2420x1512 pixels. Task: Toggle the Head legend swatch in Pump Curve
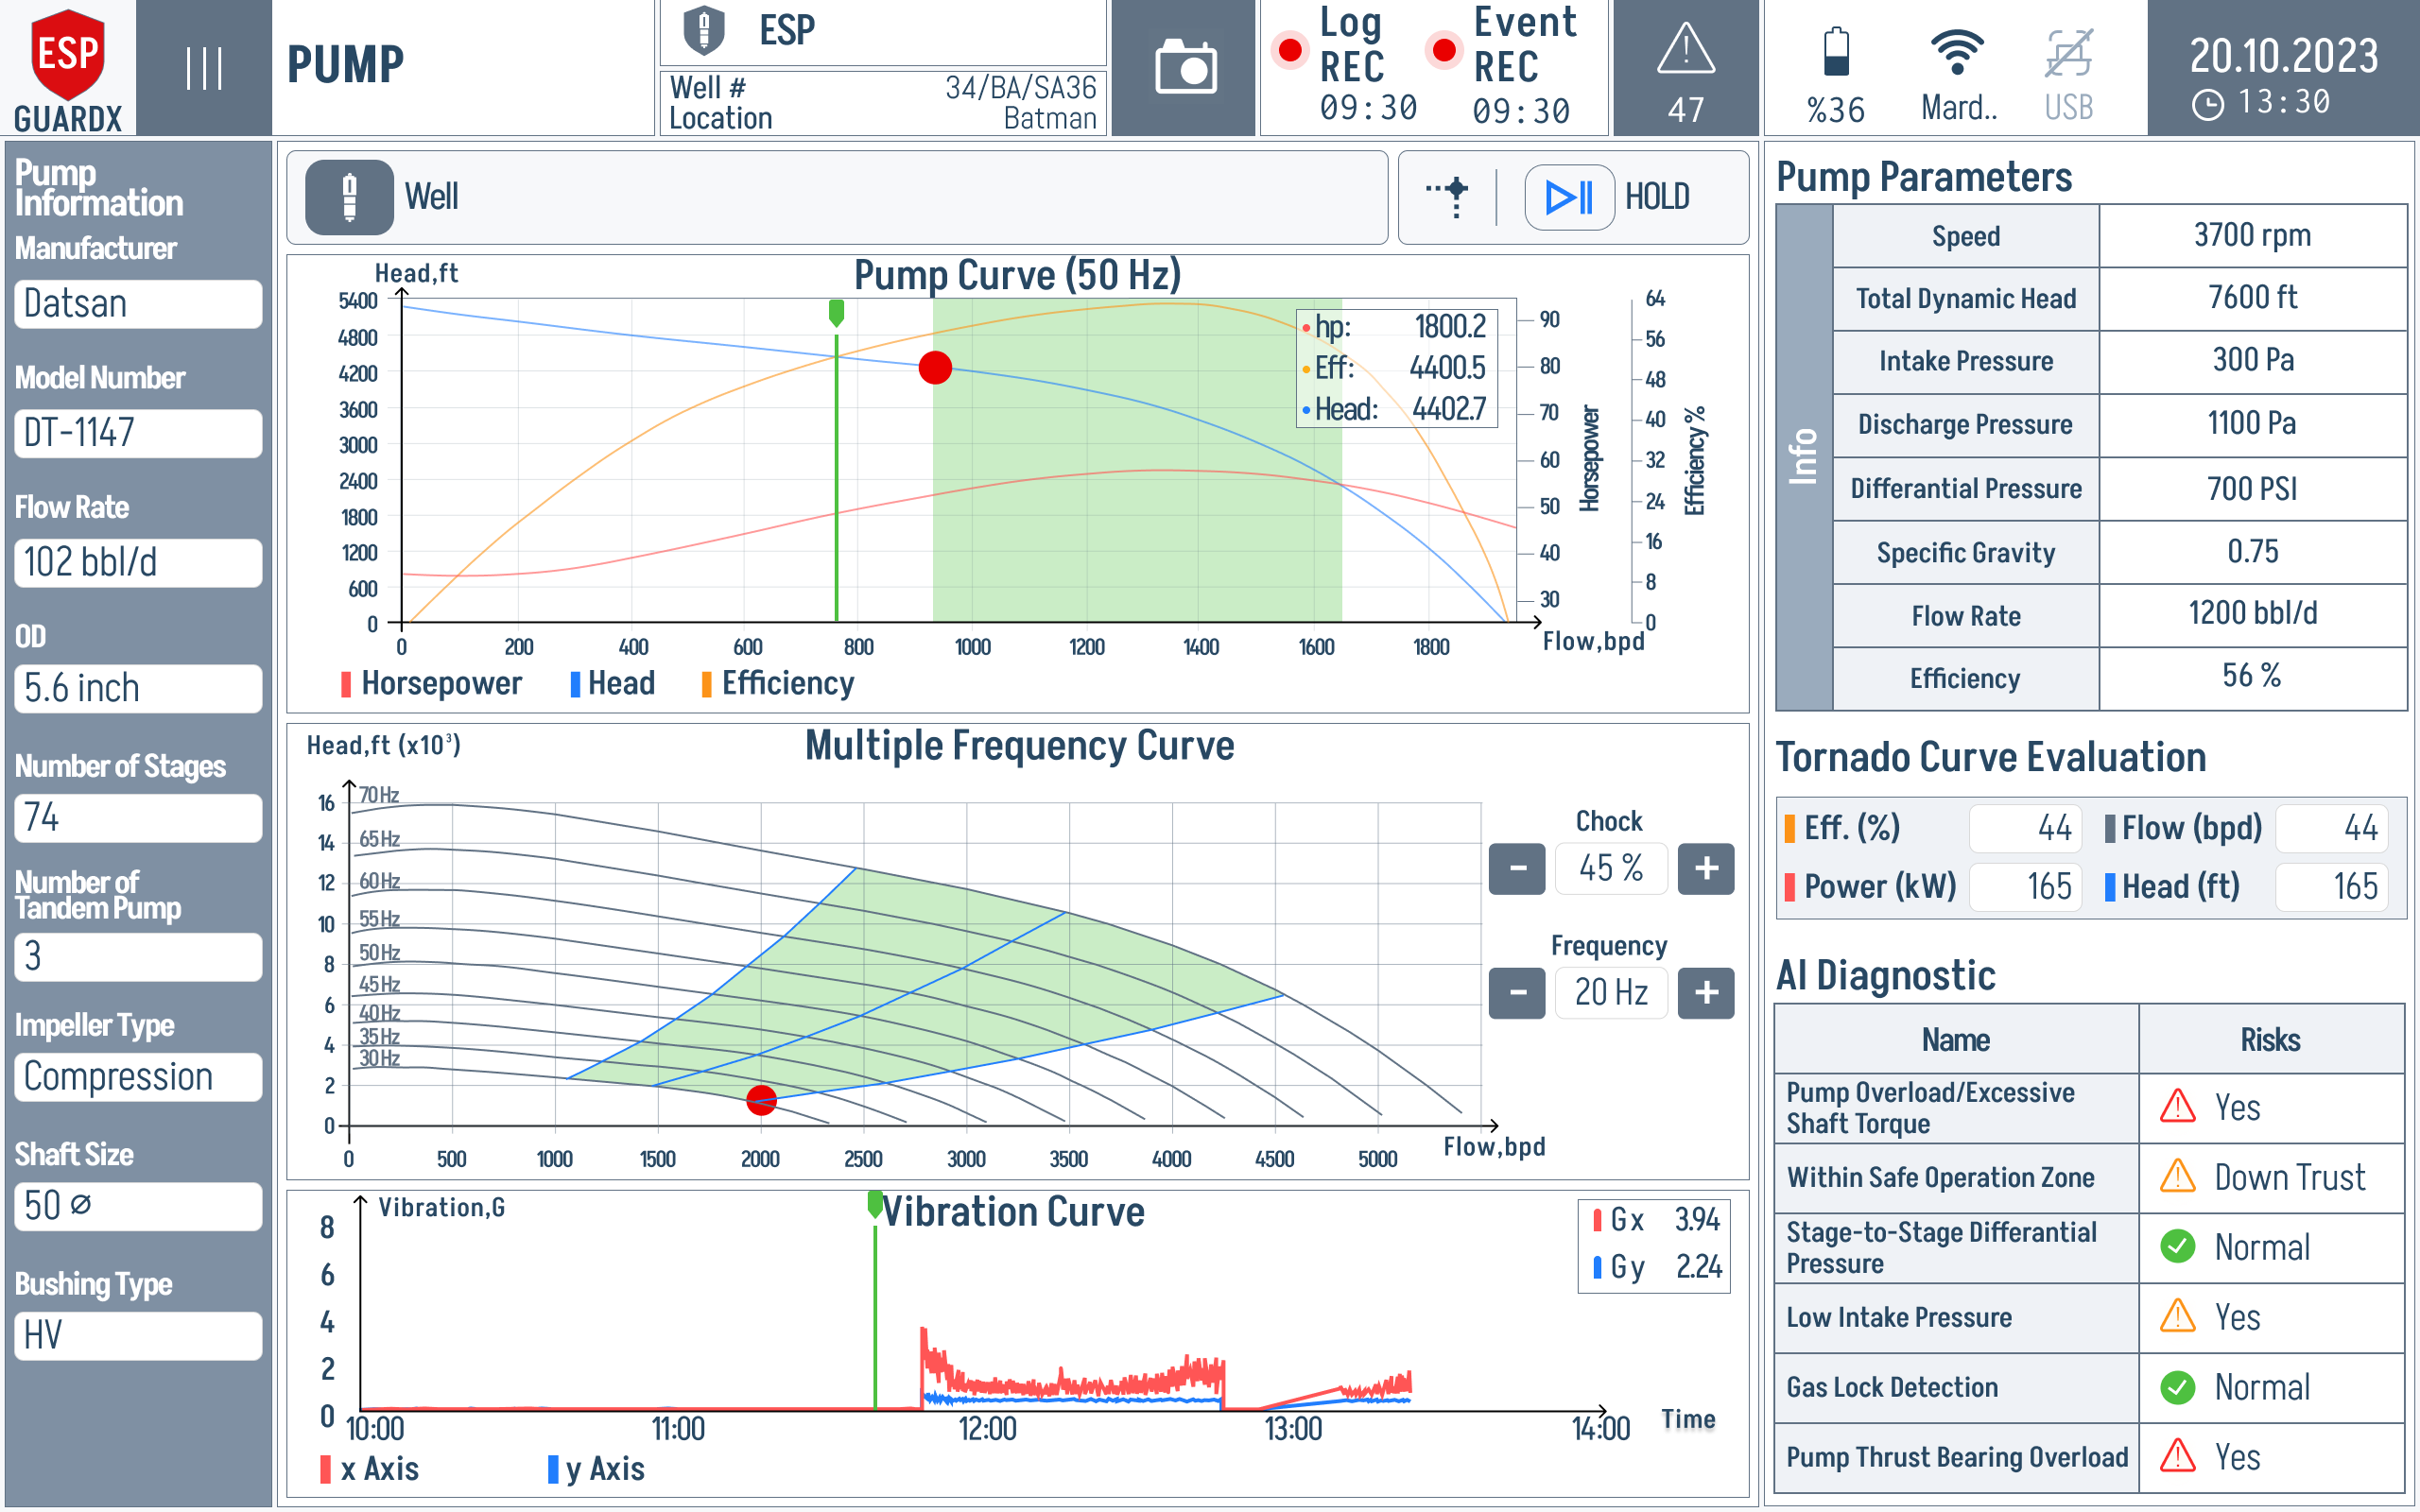pos(575,684)
